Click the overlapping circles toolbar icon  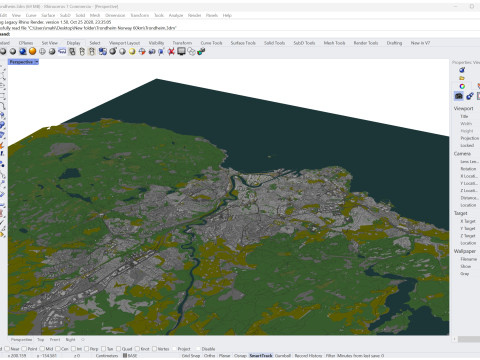[191, 51]
